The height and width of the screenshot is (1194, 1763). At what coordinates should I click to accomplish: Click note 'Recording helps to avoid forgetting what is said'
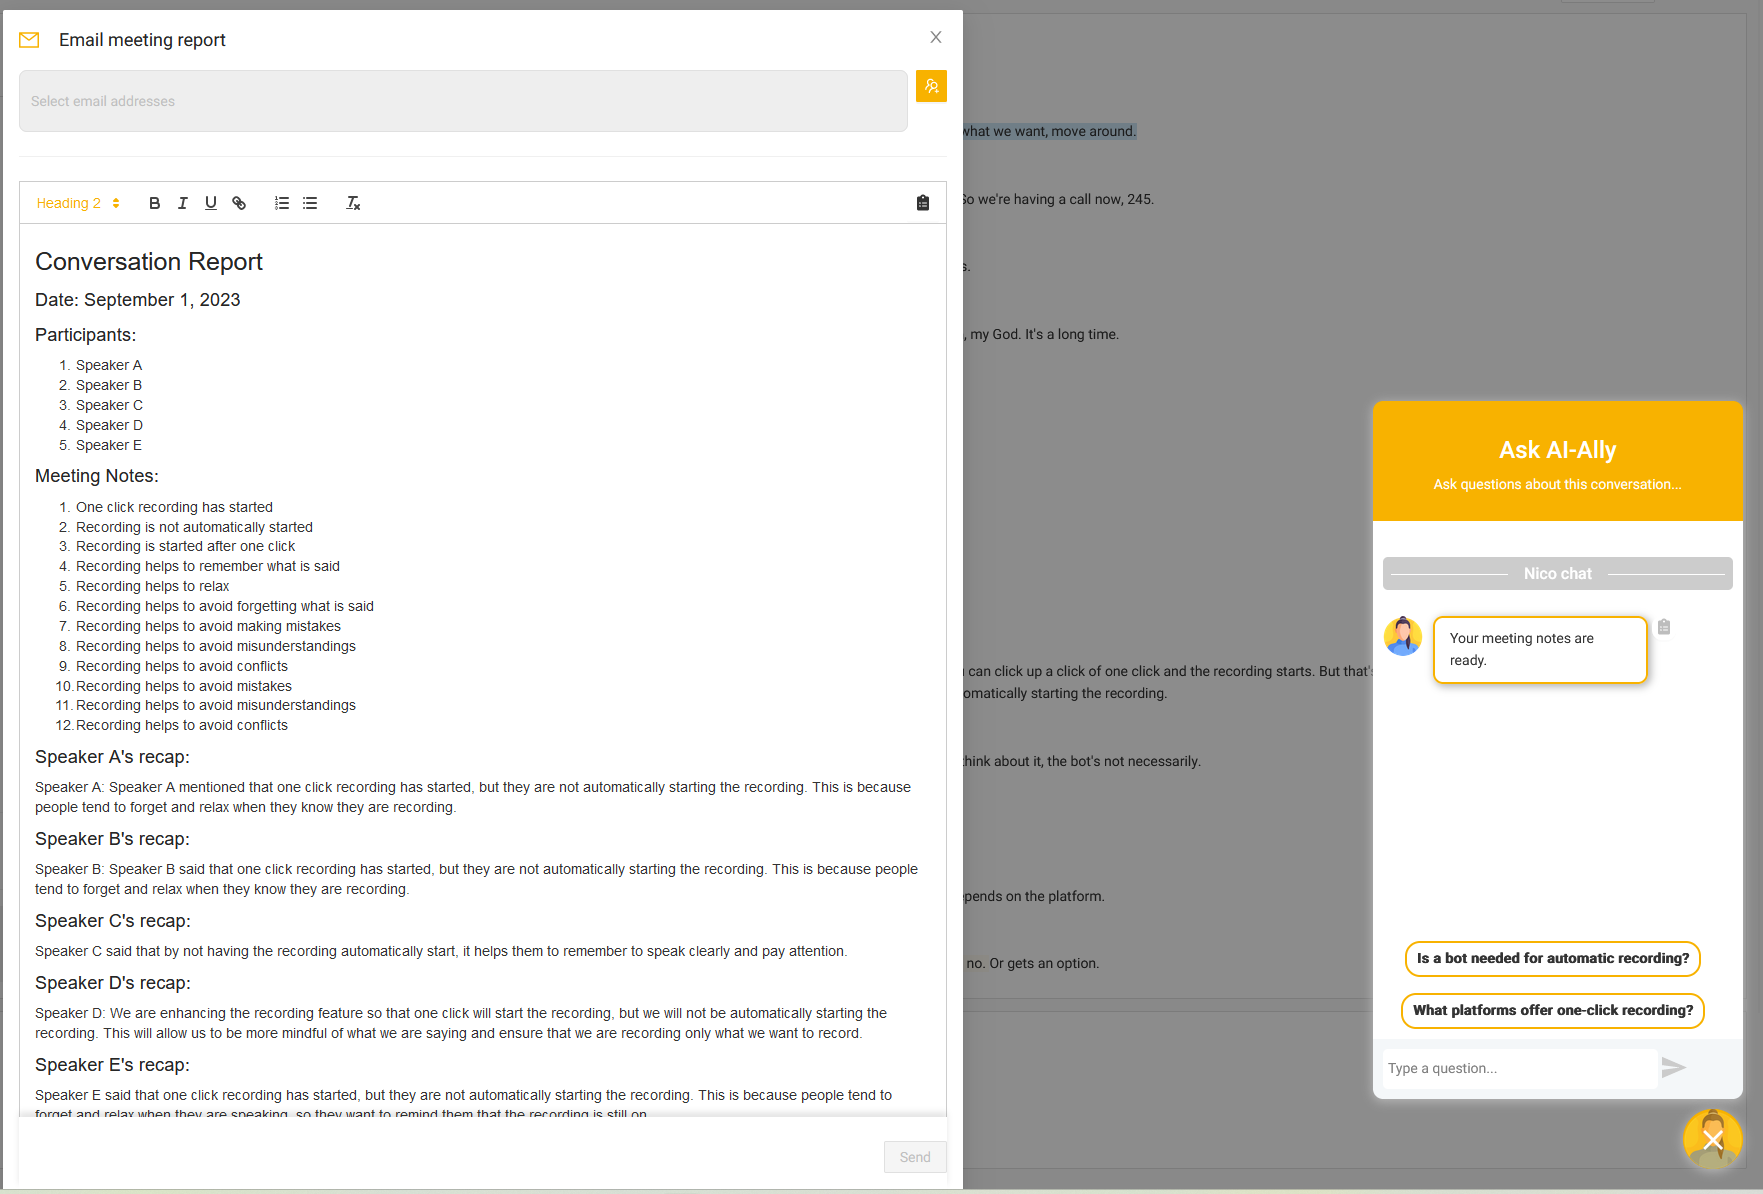click(x=225, y=606)
